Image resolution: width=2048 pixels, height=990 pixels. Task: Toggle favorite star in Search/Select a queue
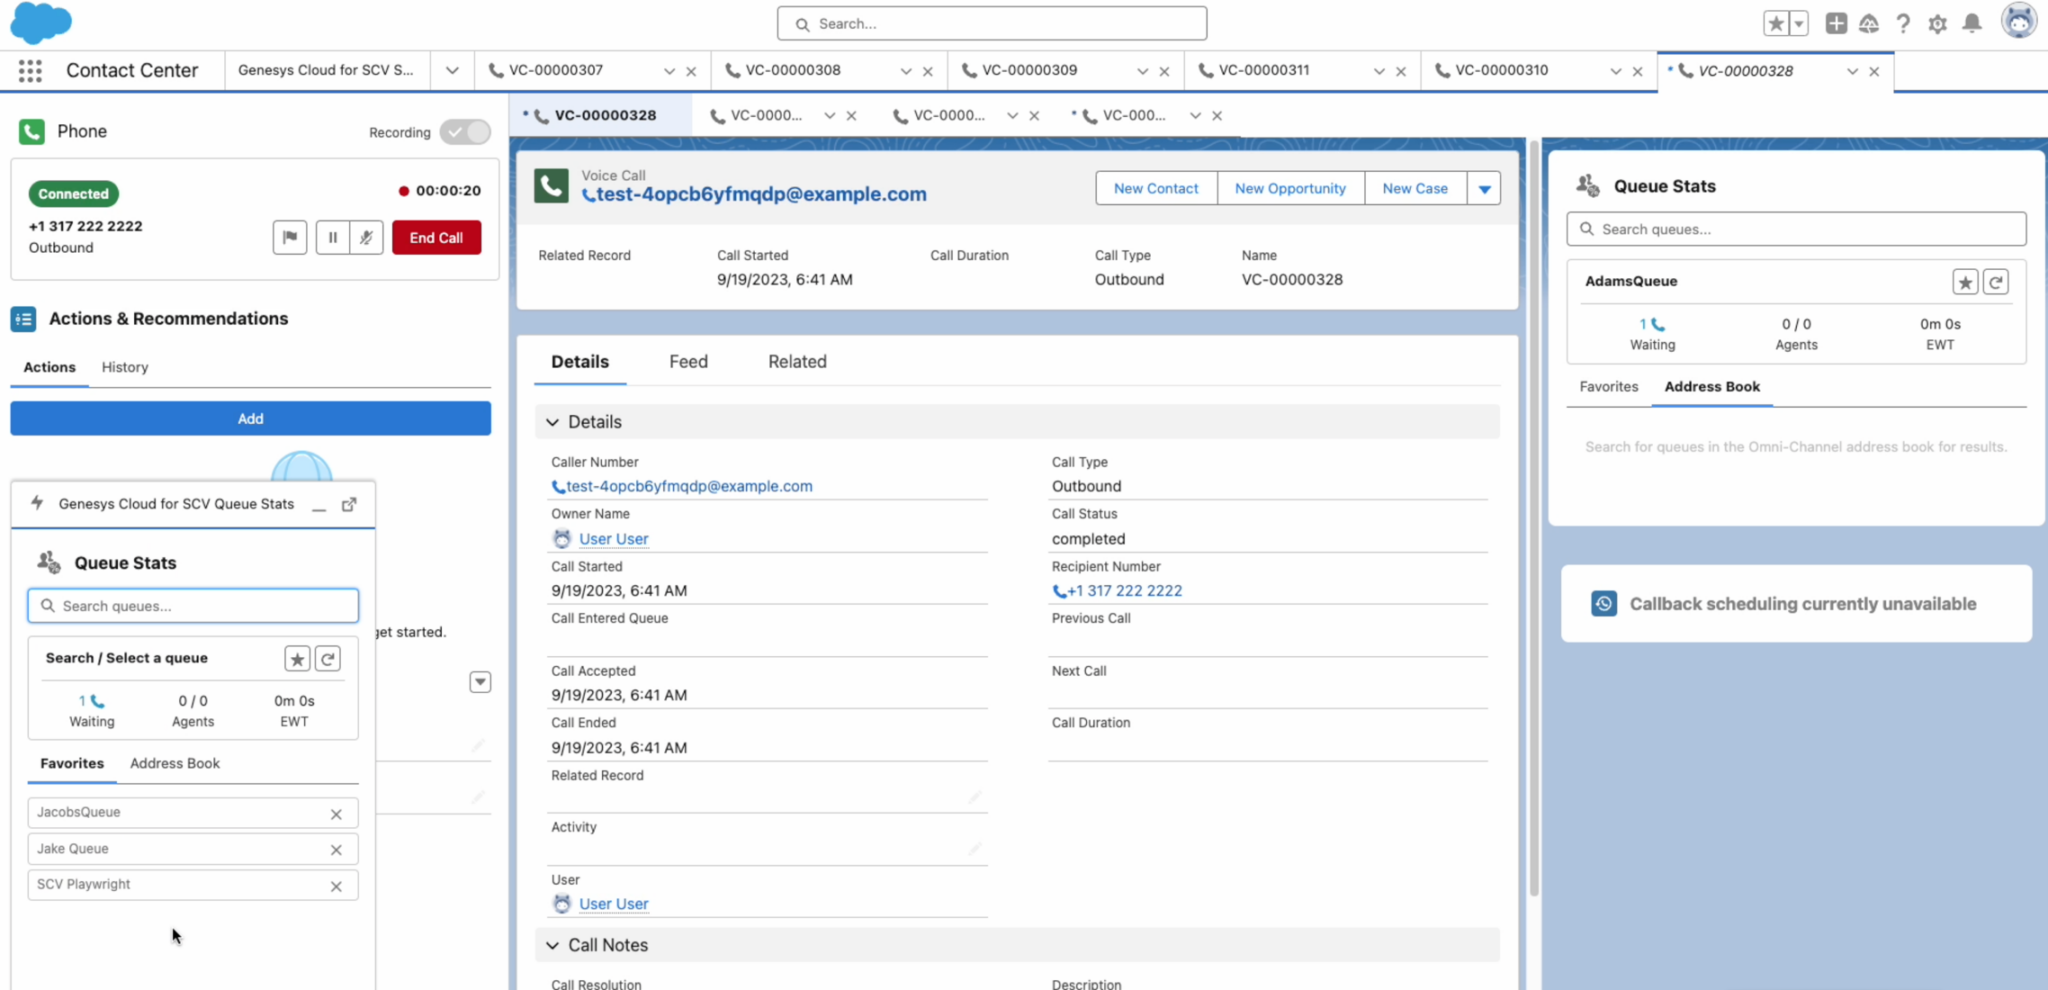(x=297, y=658)
